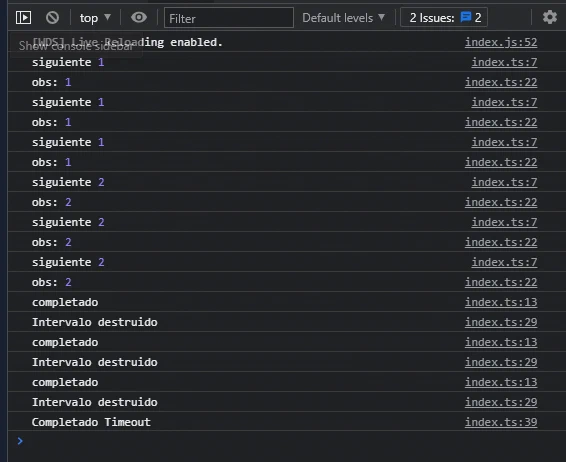Screen dimensions: 566x462
Task: Focus the Filter input field
Action: tap(229, 18)
